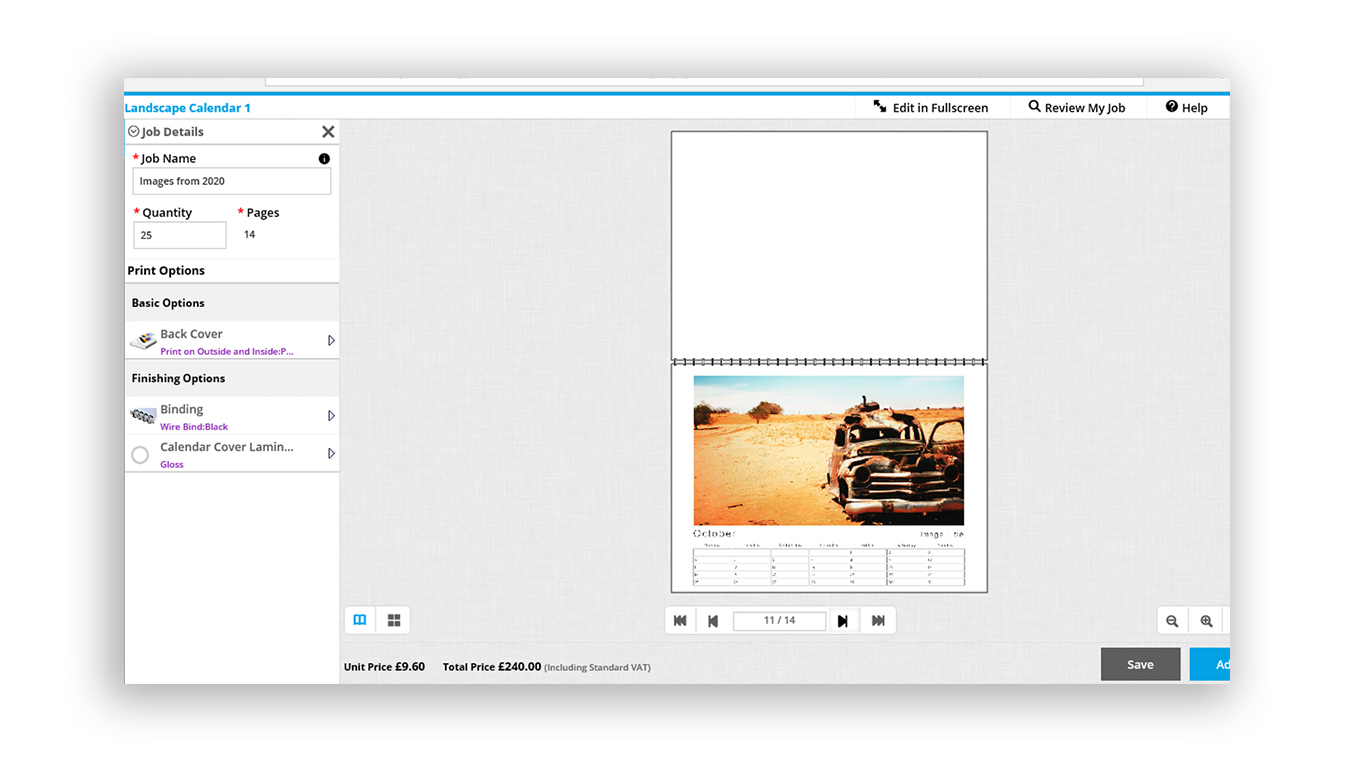Expand the Binding finishing option
Screen dimensions: 1366x768
(x=331, y=415)
